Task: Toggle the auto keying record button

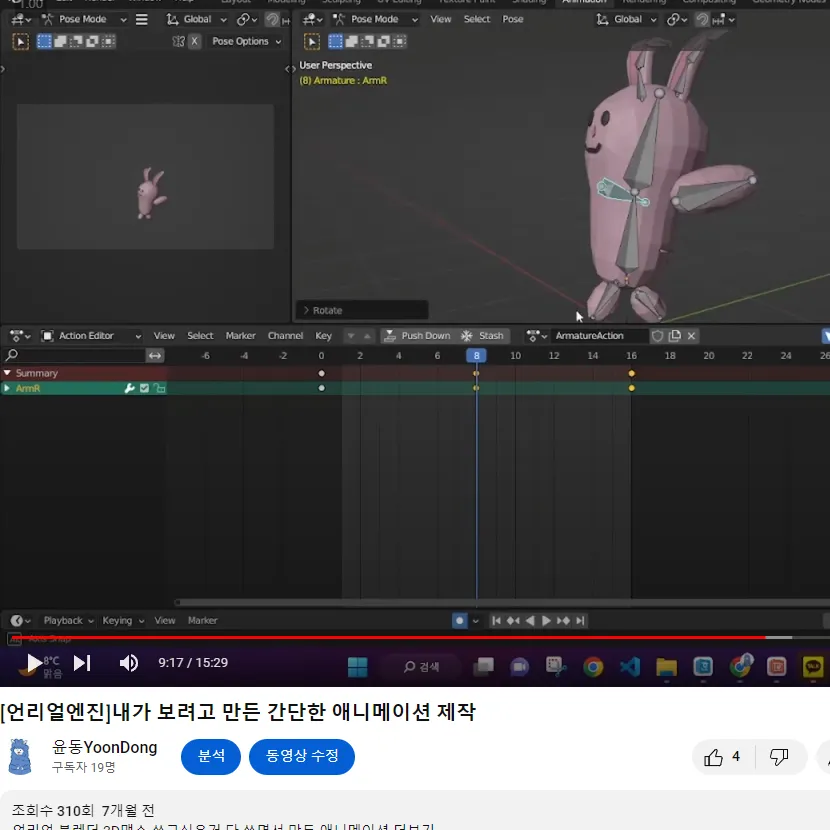Action: 460,621
